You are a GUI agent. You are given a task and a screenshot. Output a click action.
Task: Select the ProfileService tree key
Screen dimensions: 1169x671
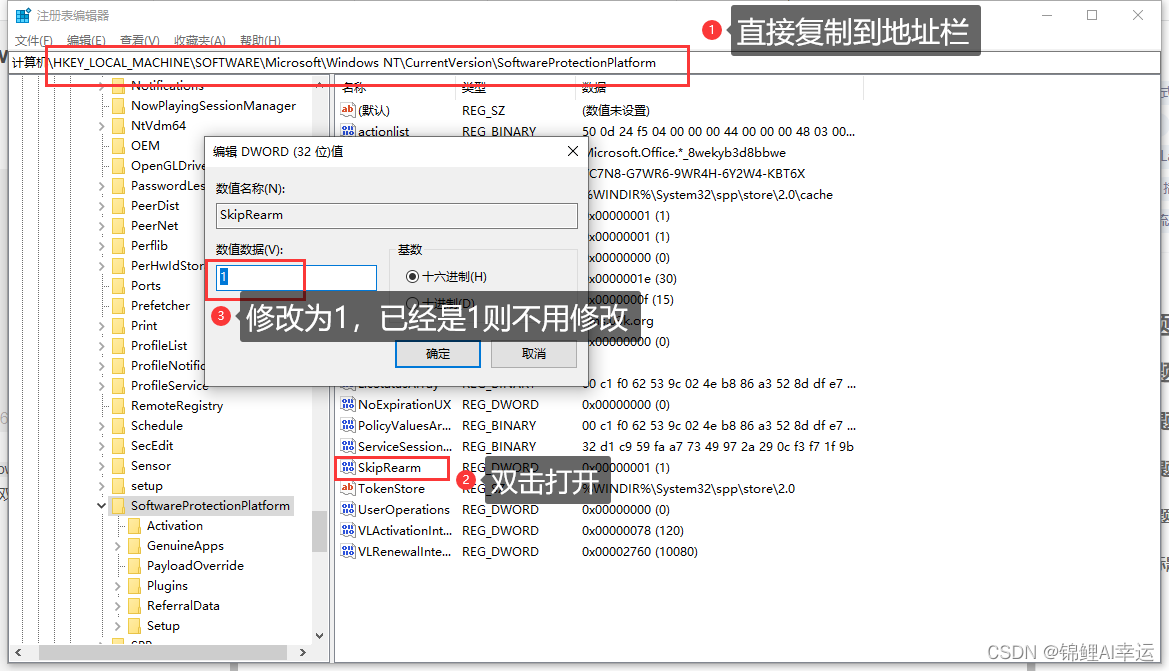[169, 385]
